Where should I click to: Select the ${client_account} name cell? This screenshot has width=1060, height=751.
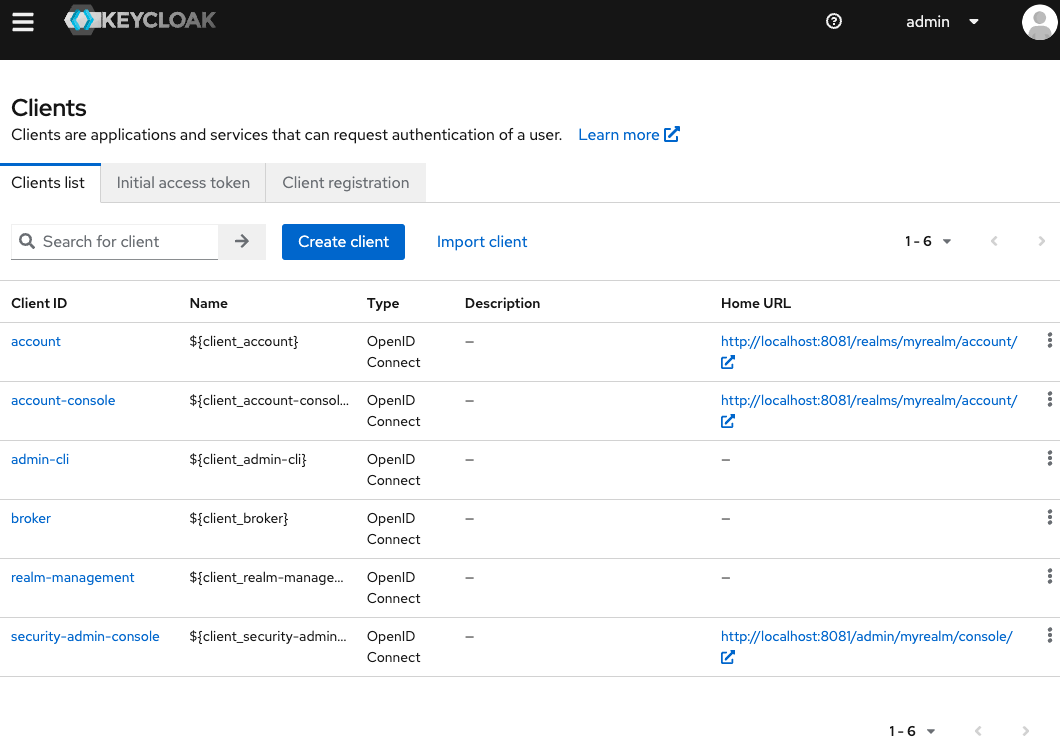pyautogui.click(x=244, y=341)
